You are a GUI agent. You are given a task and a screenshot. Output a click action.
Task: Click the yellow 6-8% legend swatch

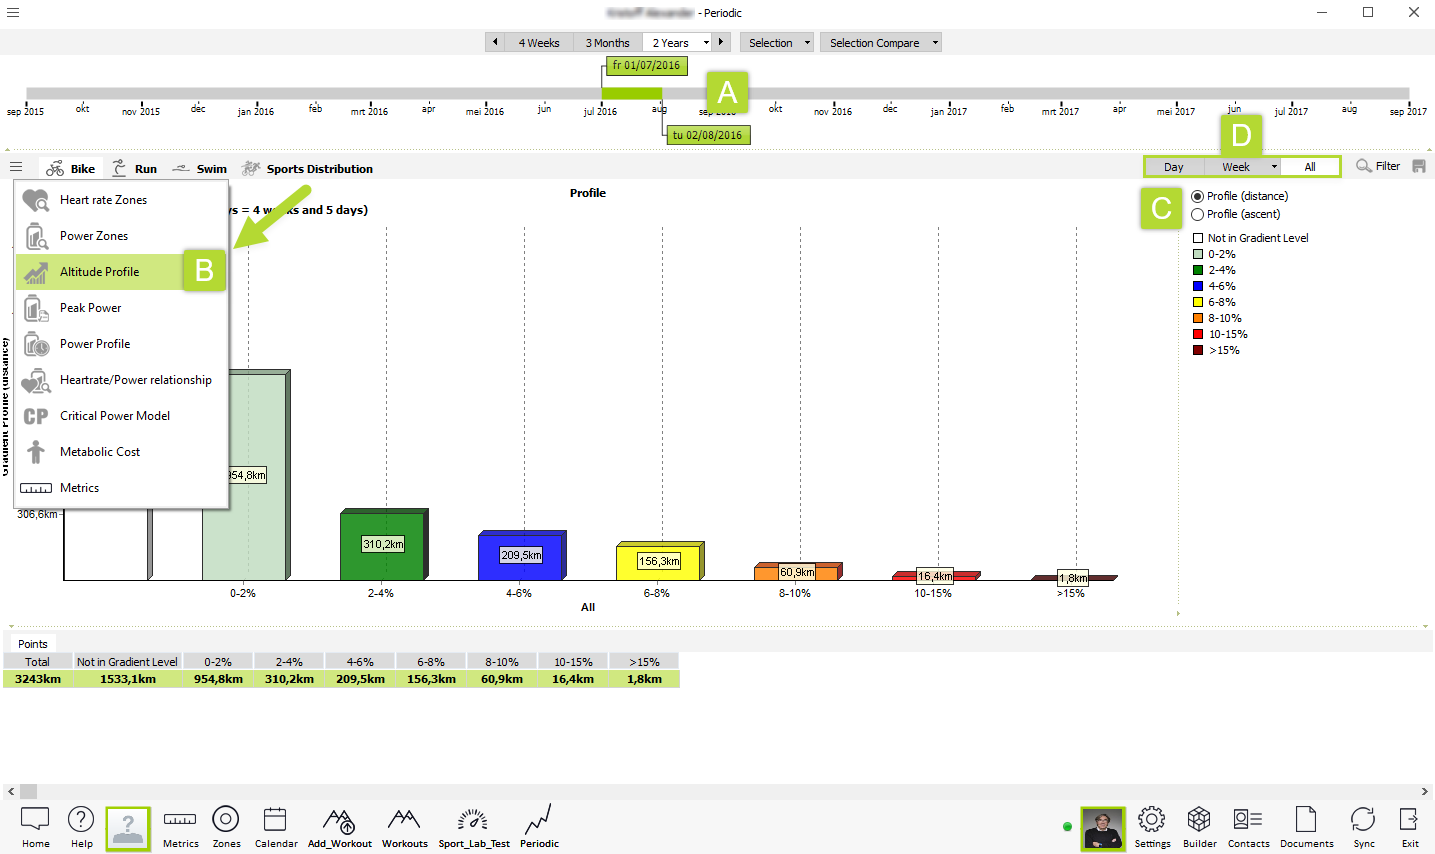pyautogui.click(x=1198, y=302)
